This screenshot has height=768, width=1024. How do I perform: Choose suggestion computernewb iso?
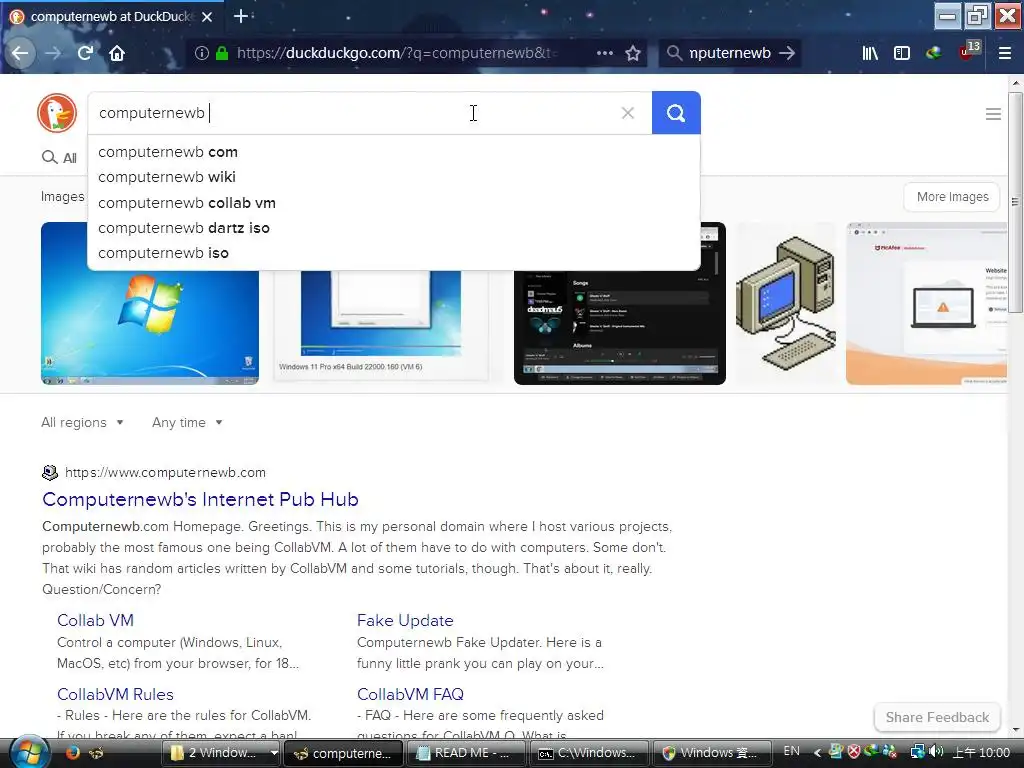pos(394,253)
